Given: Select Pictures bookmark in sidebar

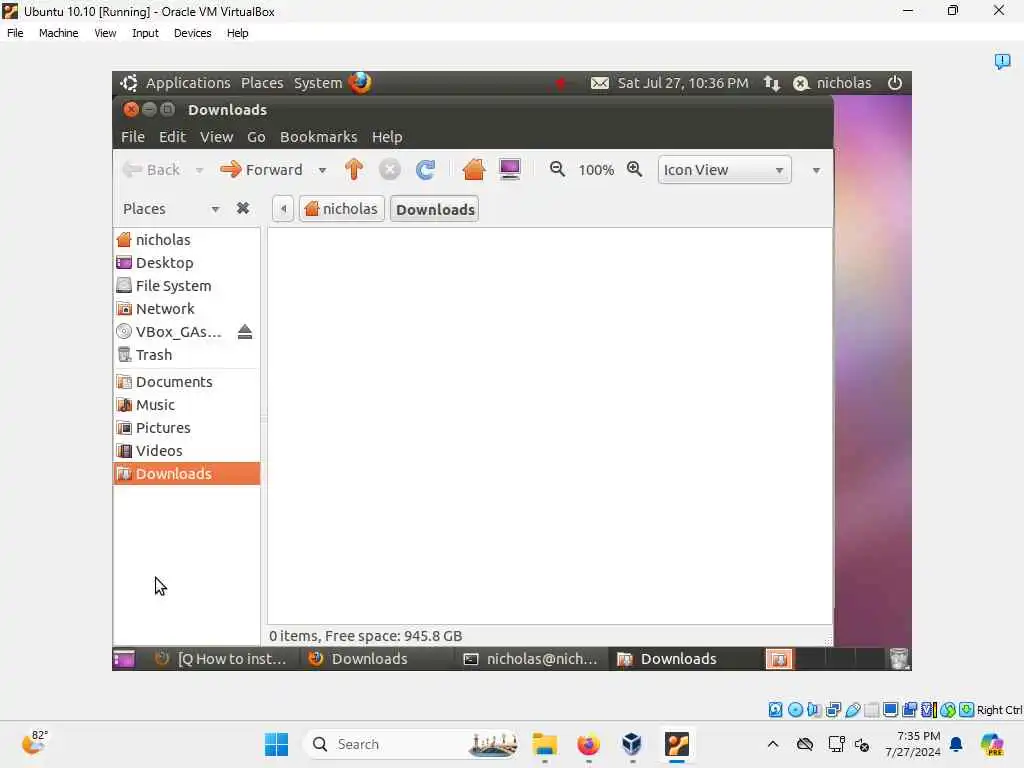Looking at the screenshot, I should click(187, 428).
